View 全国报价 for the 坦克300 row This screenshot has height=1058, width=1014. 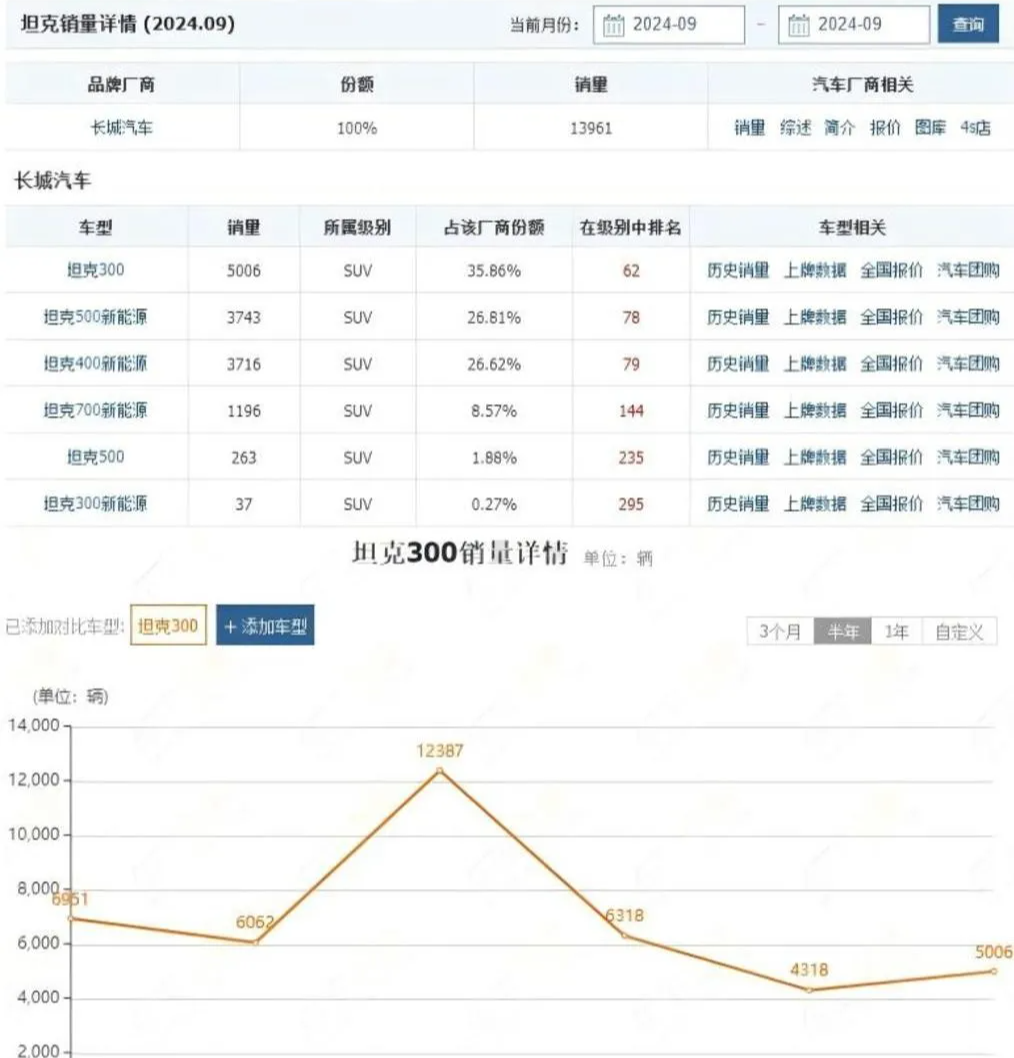pos(891,271)
